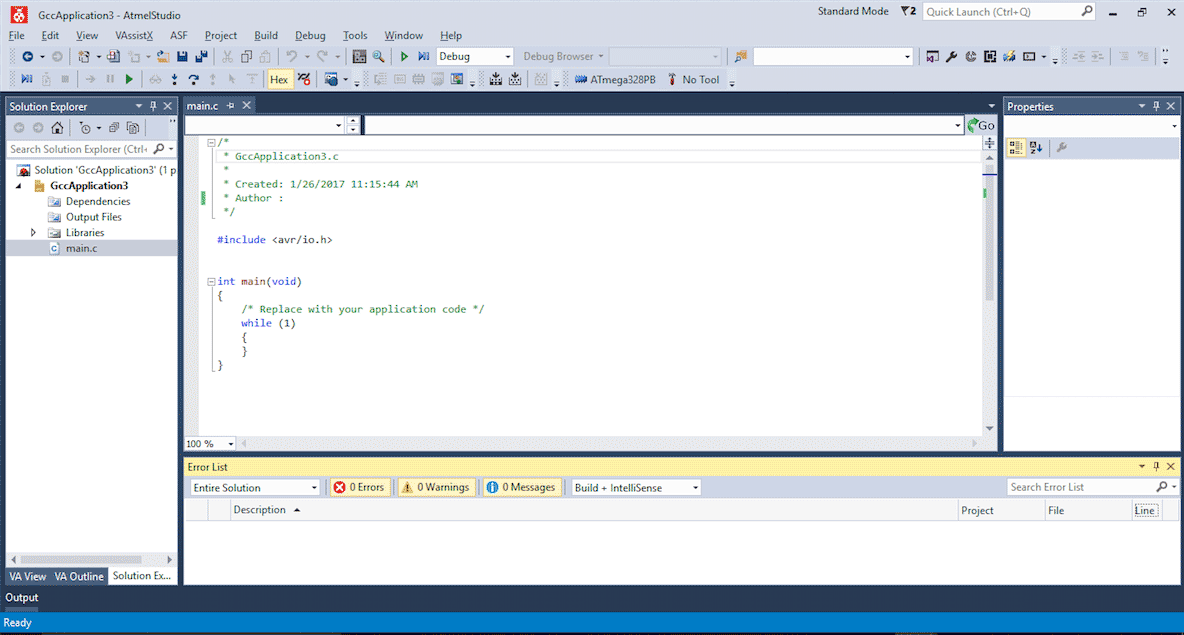
Task: Click the green Start Without Debugging arrow
Action: [x=404, y=57]
